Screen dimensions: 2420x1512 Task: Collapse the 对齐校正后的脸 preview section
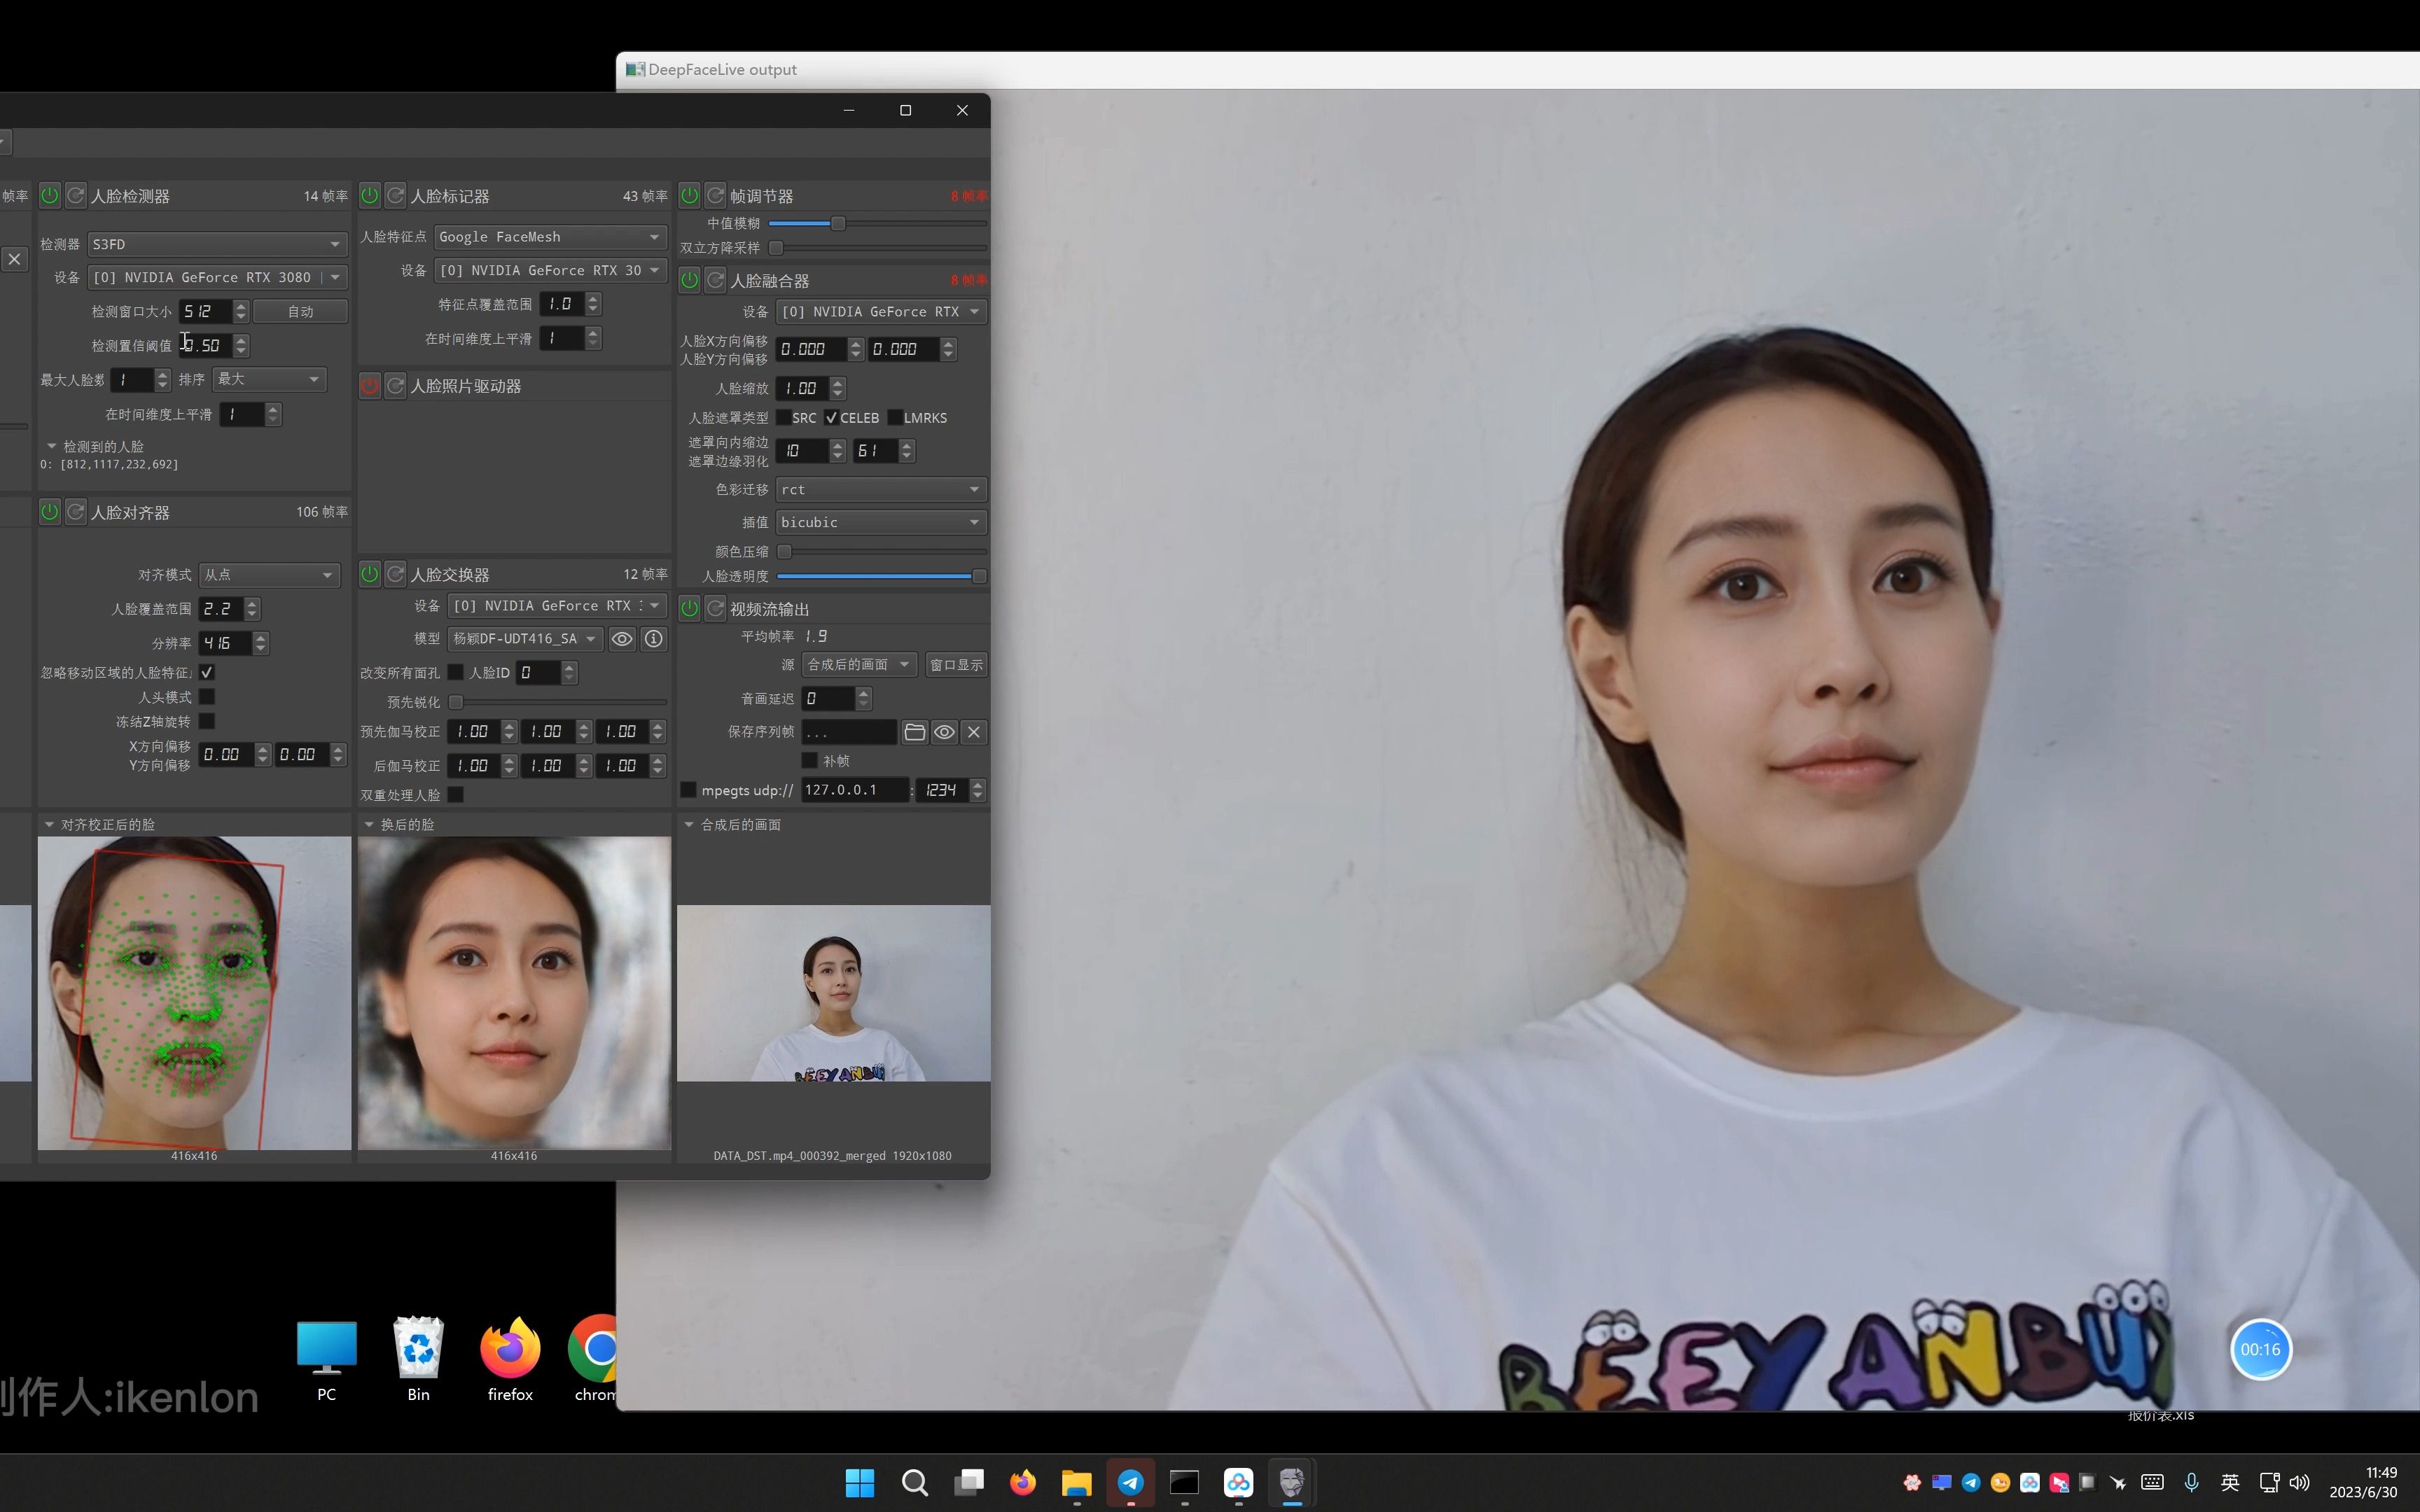point(49,824)
